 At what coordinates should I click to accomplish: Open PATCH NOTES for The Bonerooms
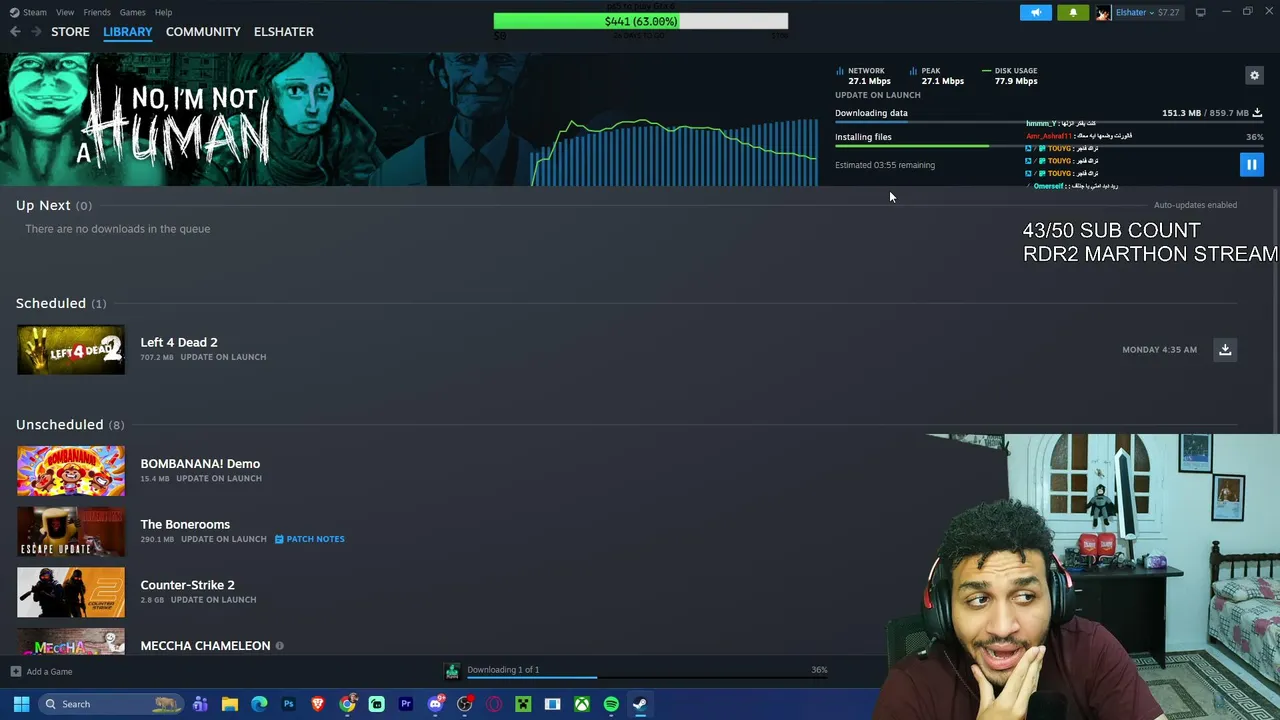click(309, 539)
